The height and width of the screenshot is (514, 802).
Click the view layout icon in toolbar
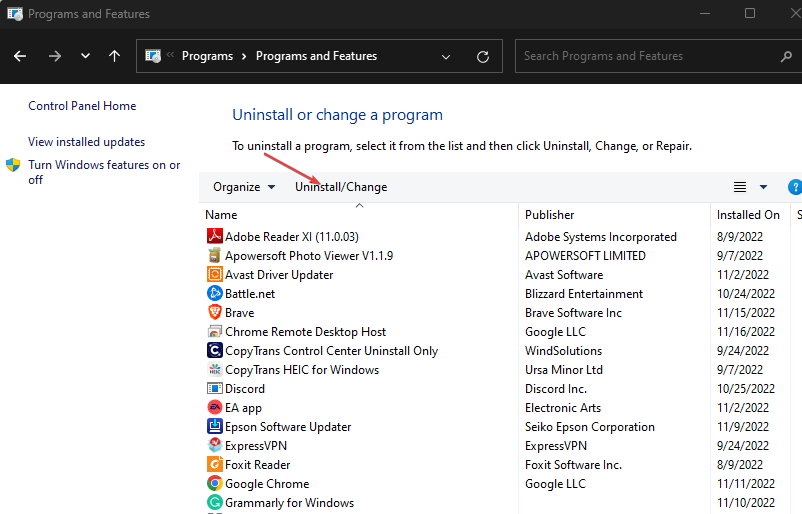coord(740,187)
